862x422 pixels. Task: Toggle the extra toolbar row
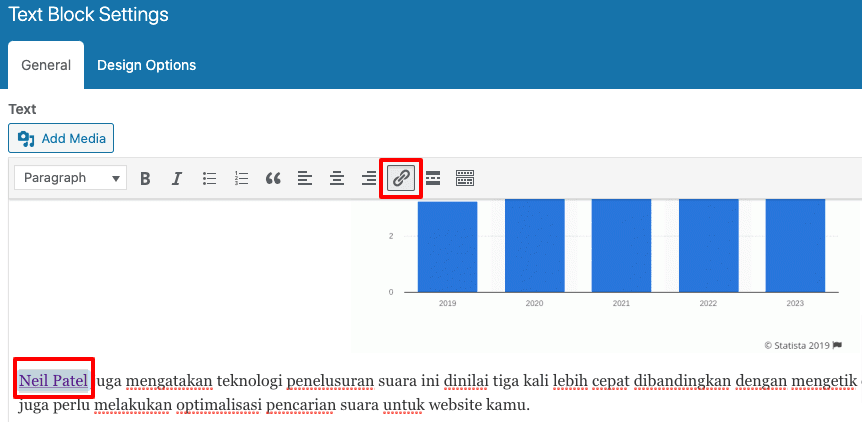pyautogui.click(x=465, y=178)
